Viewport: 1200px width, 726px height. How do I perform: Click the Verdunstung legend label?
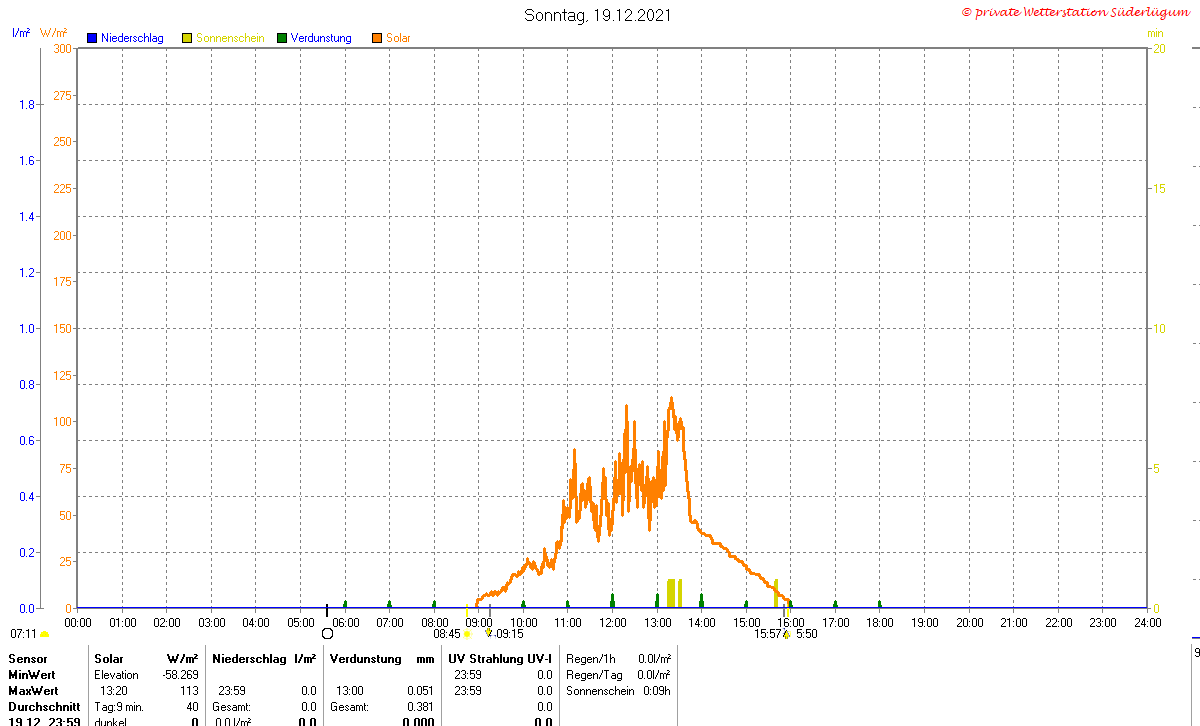pyautogui.click(x=321, y=38)
